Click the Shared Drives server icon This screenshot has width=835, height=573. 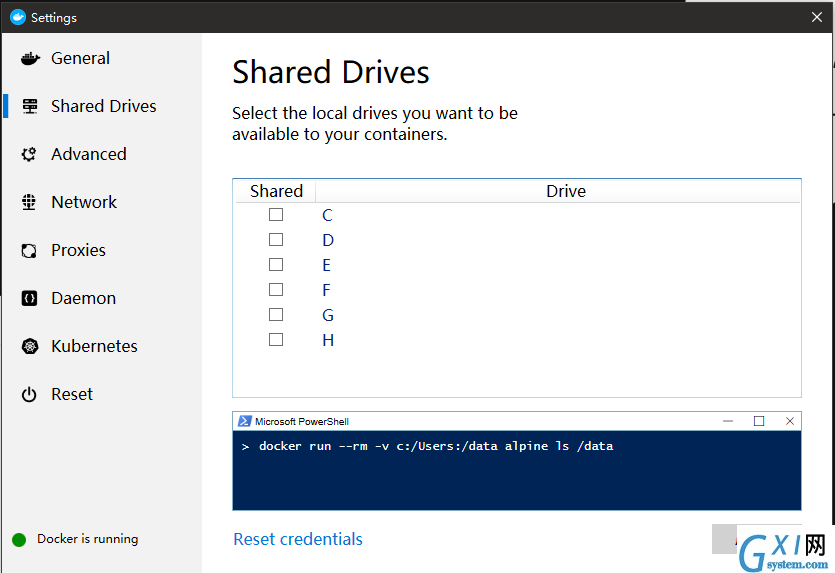pos(30,106)
